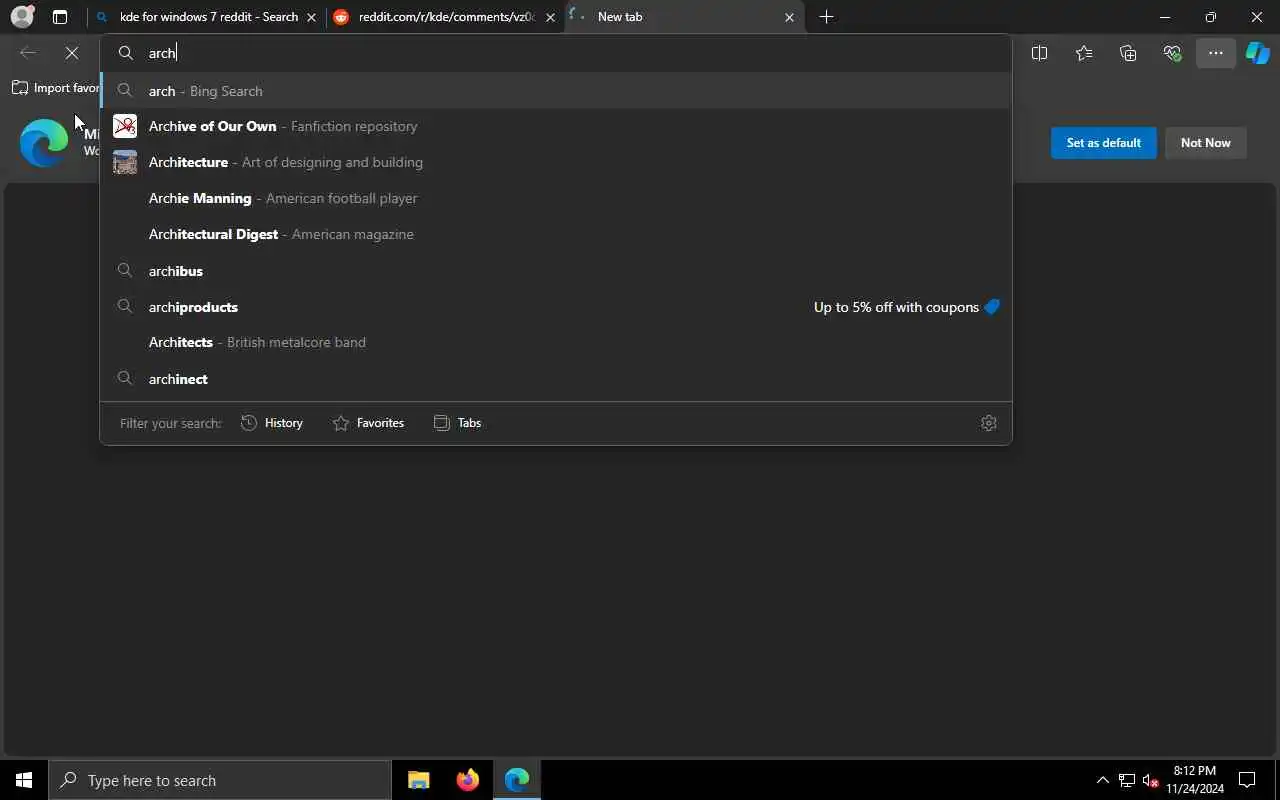Open the Favorites star toolbar icon
Viewport: 1280px width, 800px height.
1084,53
